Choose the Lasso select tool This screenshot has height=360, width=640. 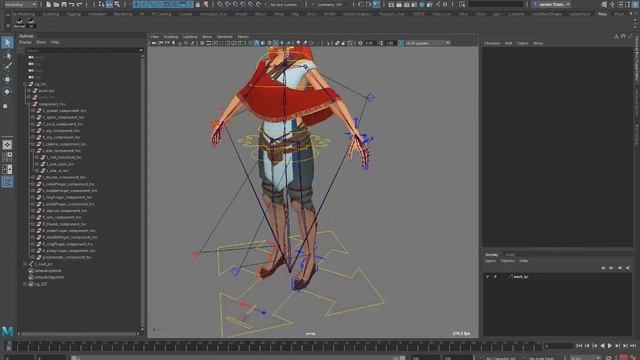pyautogui.click(x=7, y=56)
